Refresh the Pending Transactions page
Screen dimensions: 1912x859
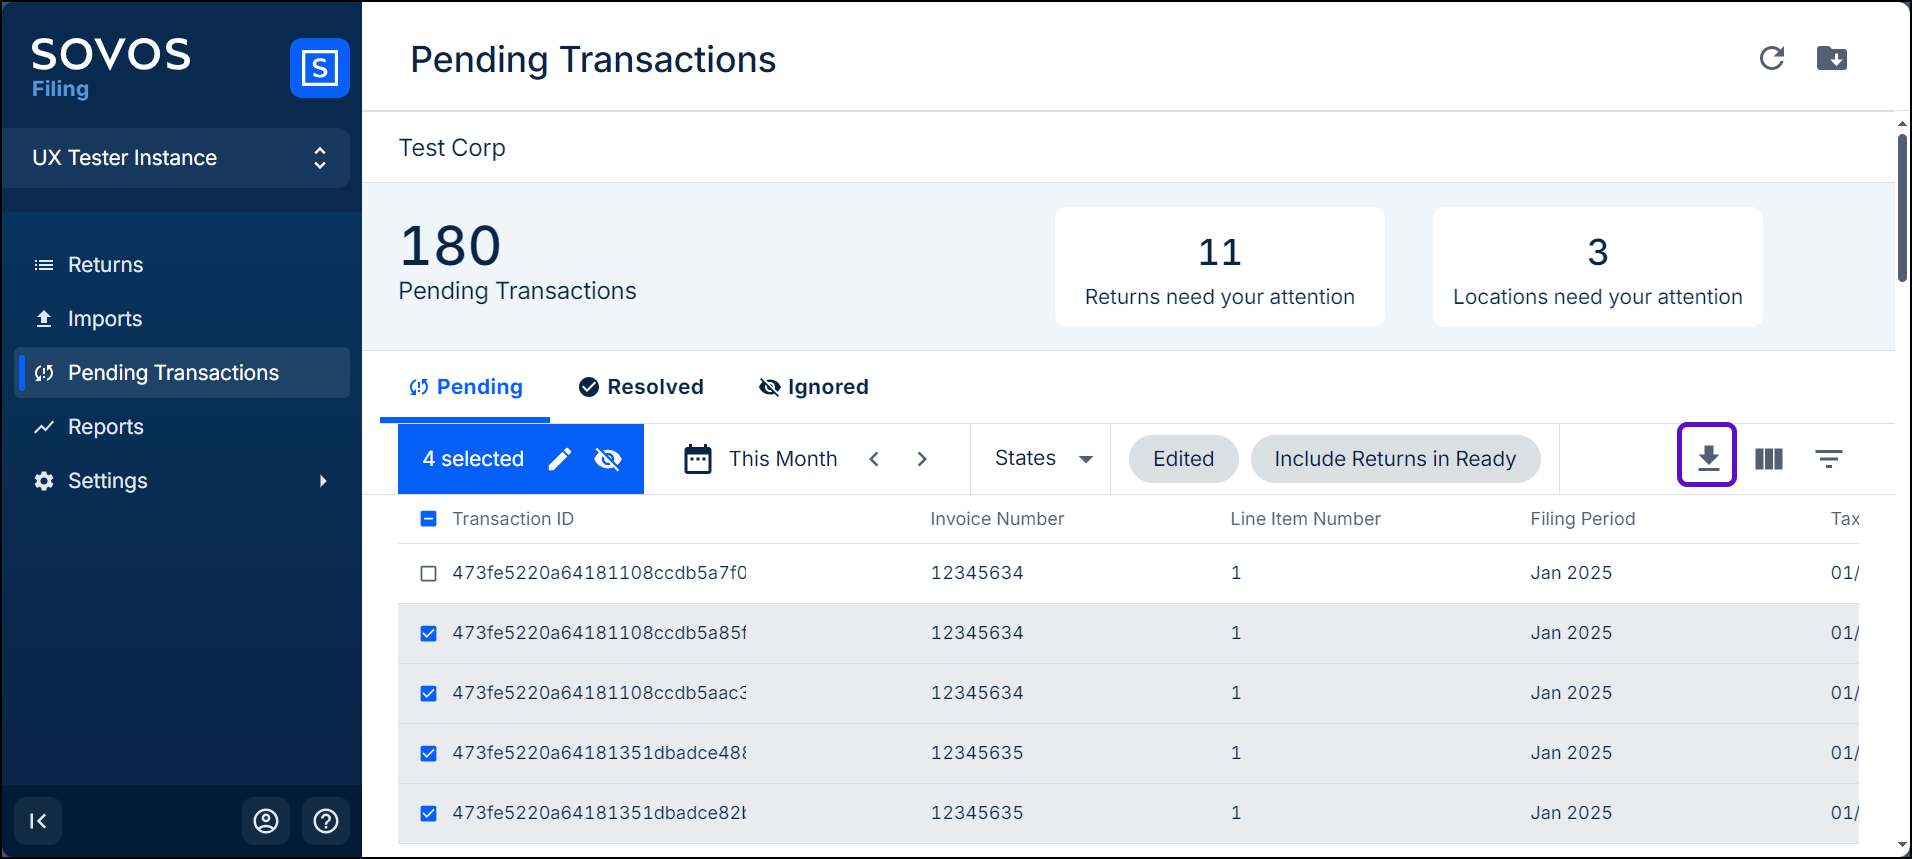[1772, 58]
